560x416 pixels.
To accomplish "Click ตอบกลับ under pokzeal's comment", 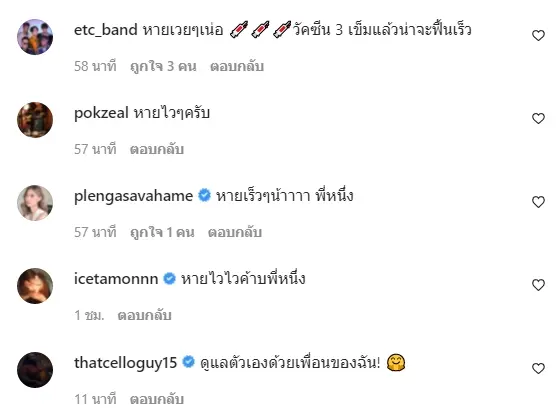I will pos(157,150).
